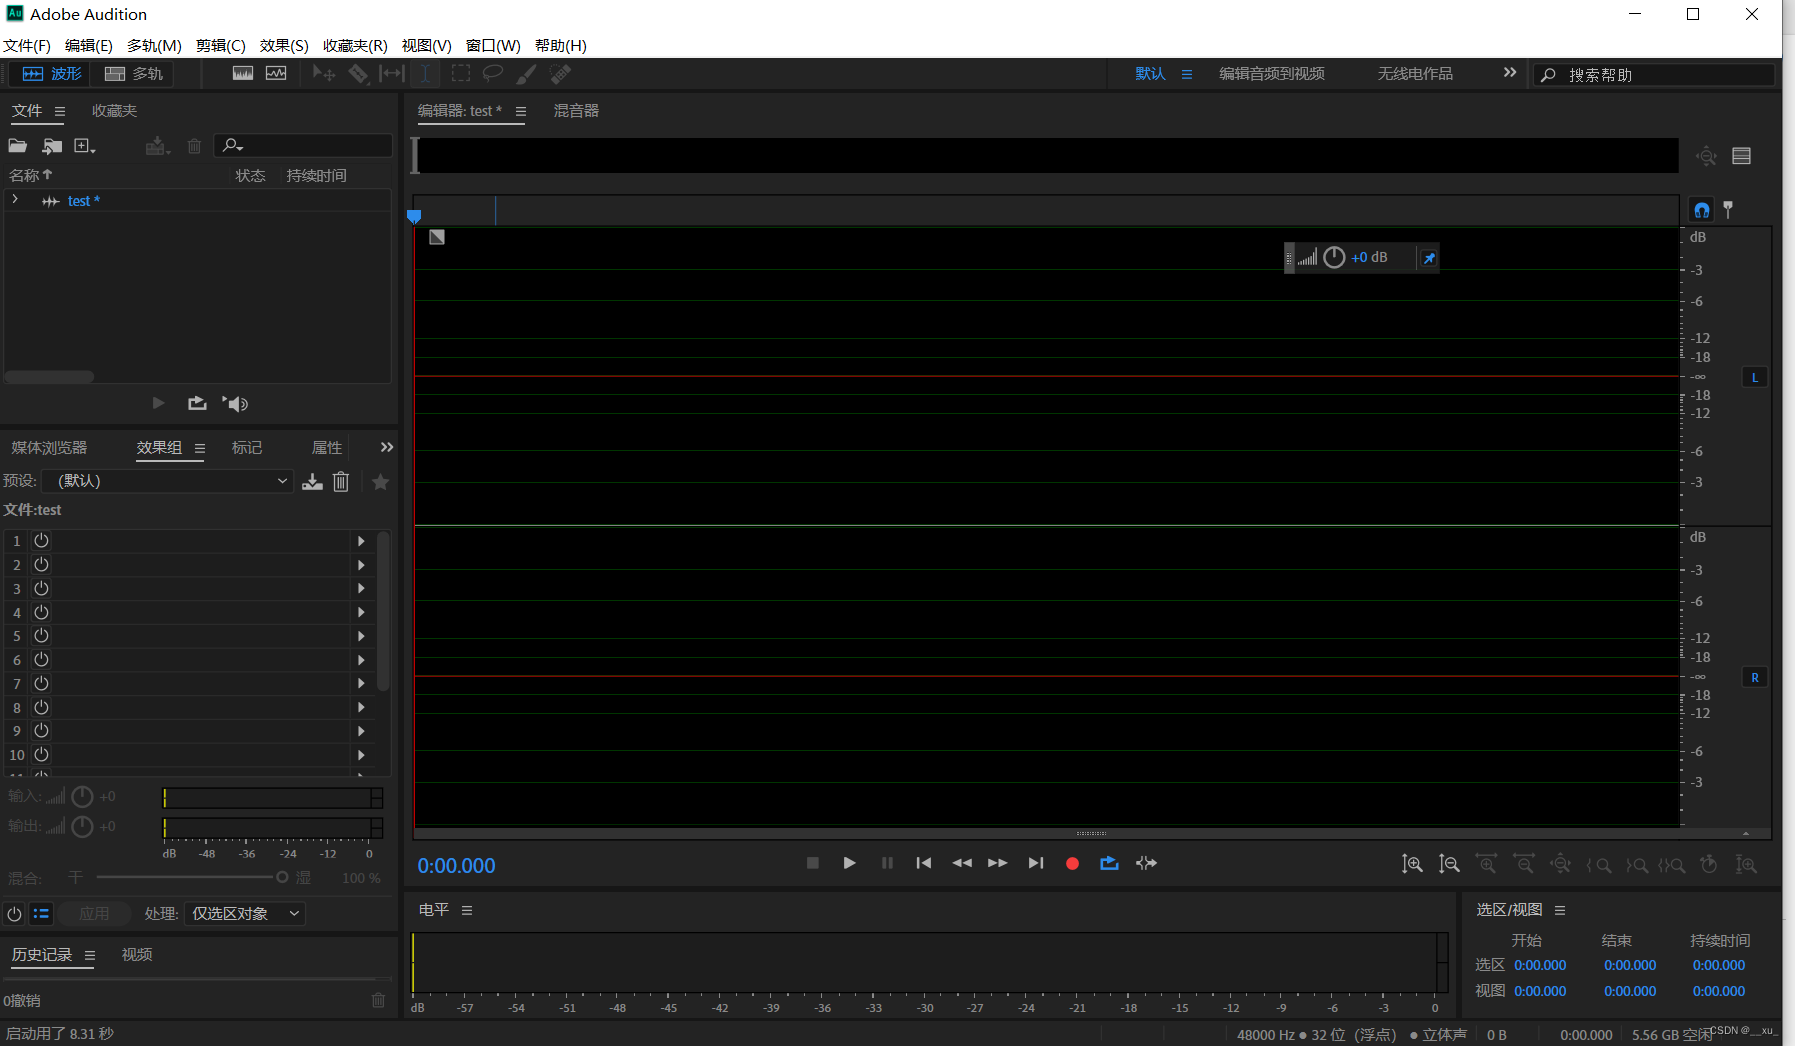Open effect menu arrow for slot 10
Screen dimensions: 1795x1046
tap(361, 755)
